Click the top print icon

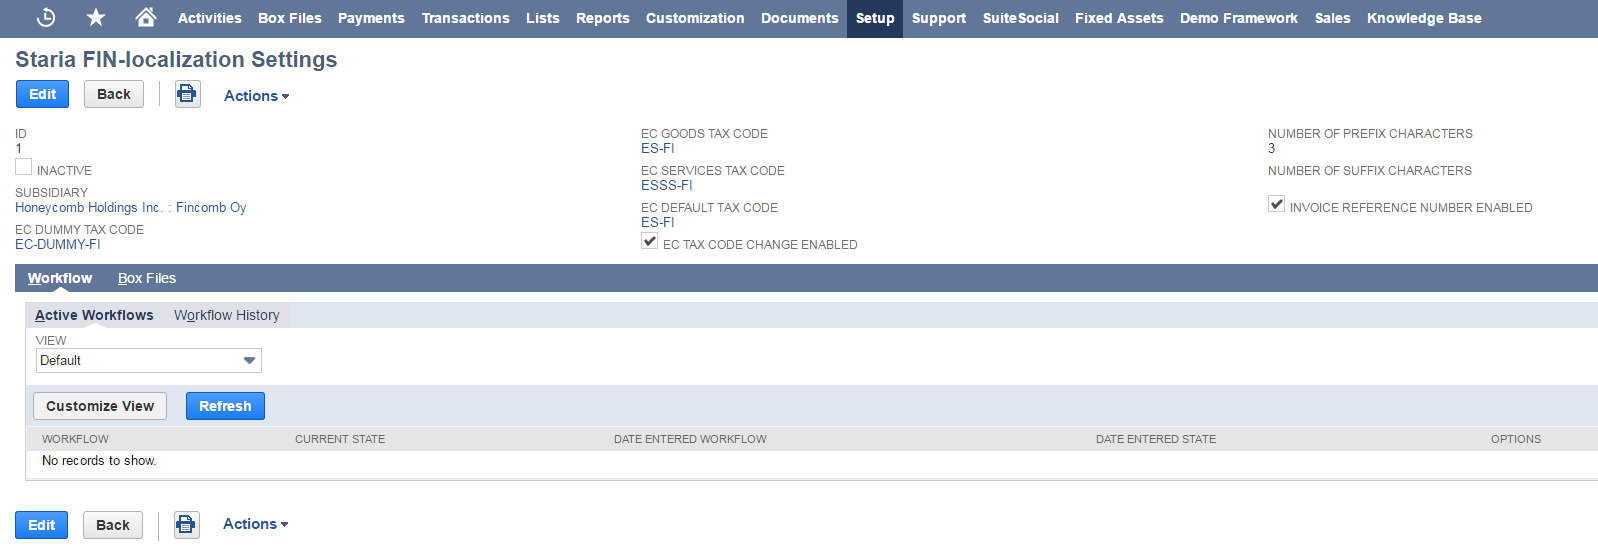(187, 94)
